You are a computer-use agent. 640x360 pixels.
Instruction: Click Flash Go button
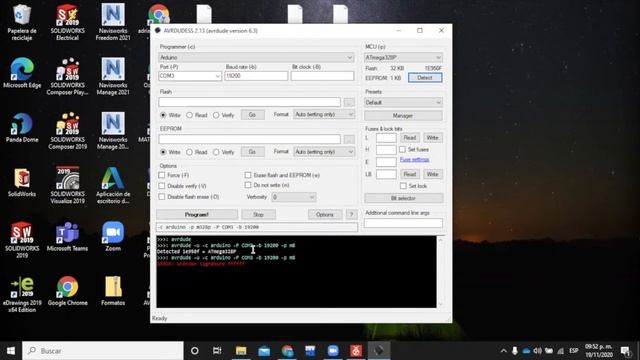(x=252, y=115)
